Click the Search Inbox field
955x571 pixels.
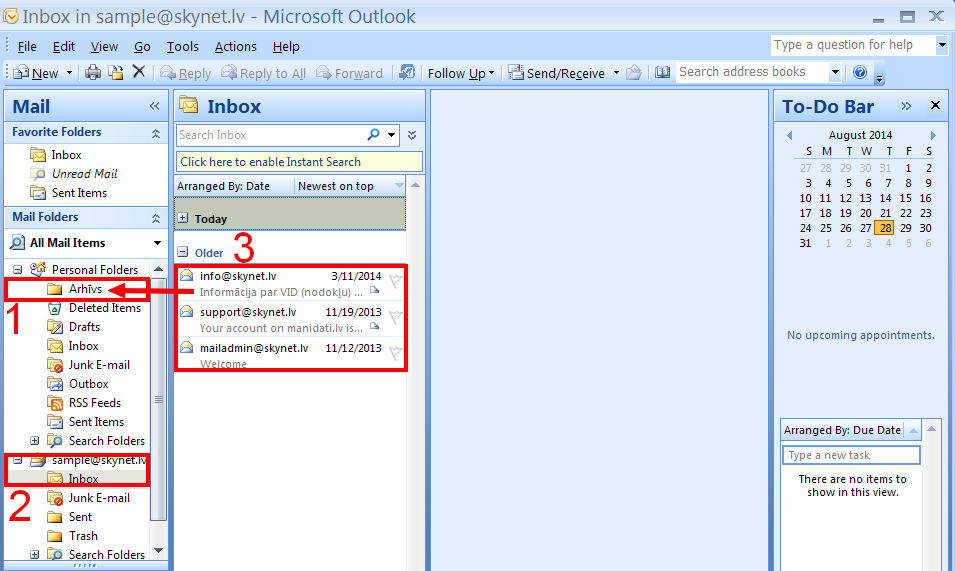coord(268,135)
